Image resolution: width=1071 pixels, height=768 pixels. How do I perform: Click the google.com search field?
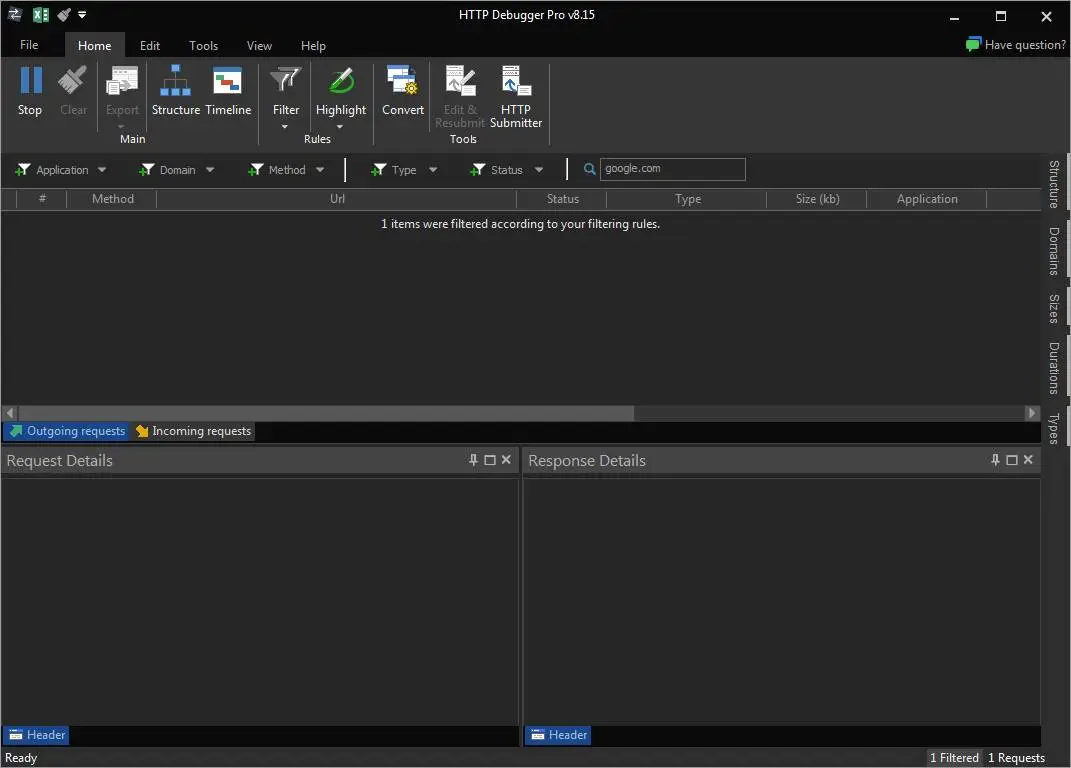(x=672, y=169)
